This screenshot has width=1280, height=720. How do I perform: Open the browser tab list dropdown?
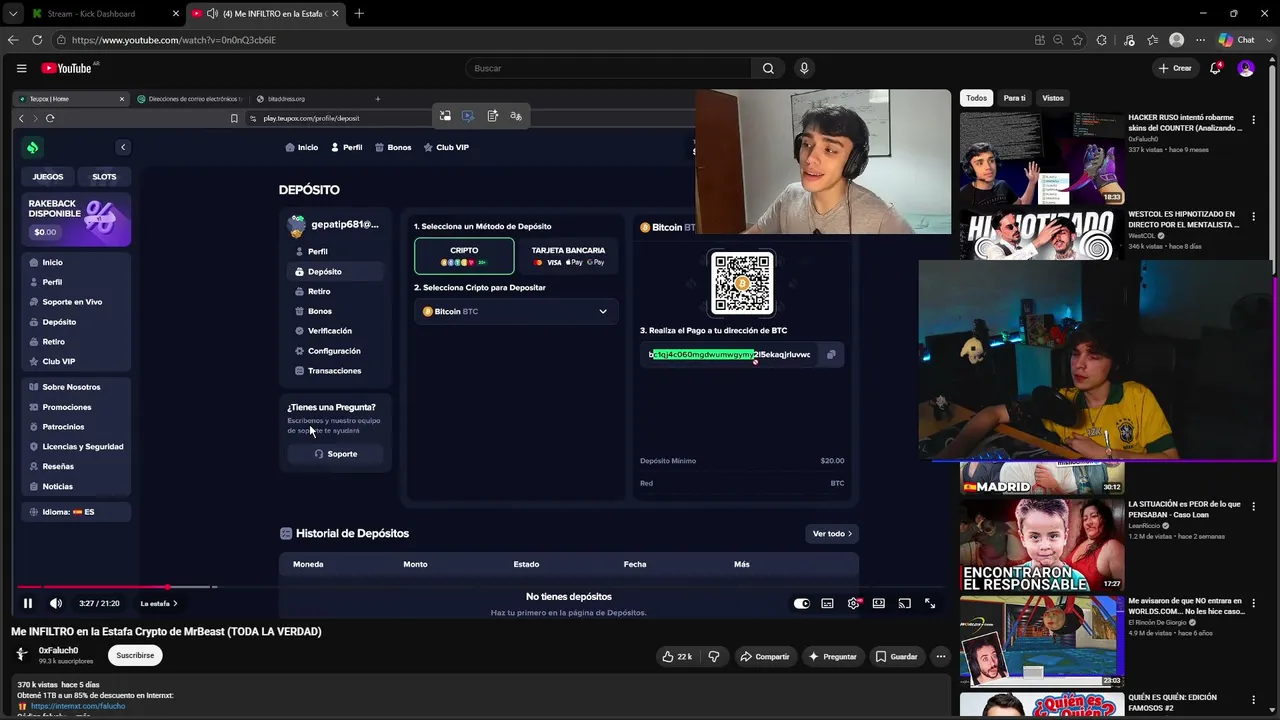(13, 13)
